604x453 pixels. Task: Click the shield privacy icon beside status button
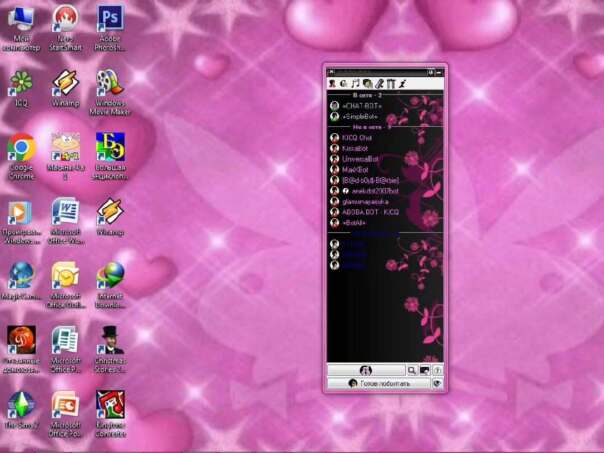click(x=437, y=383)
